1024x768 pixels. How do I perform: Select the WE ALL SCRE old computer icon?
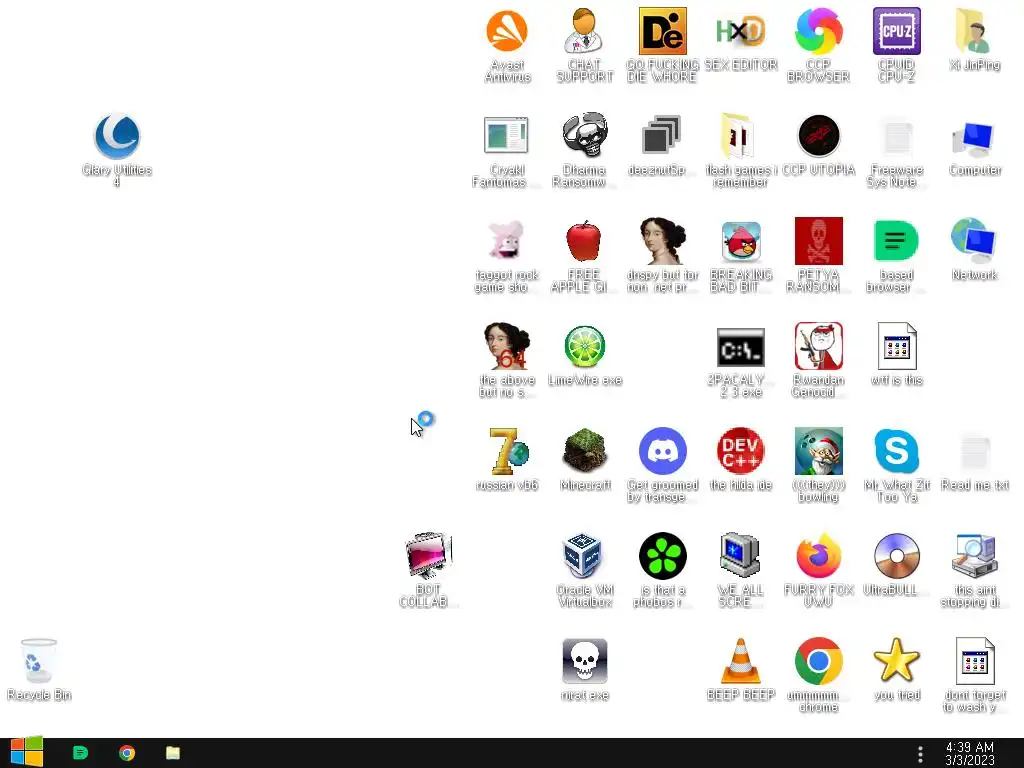click(x=739, y=556)
